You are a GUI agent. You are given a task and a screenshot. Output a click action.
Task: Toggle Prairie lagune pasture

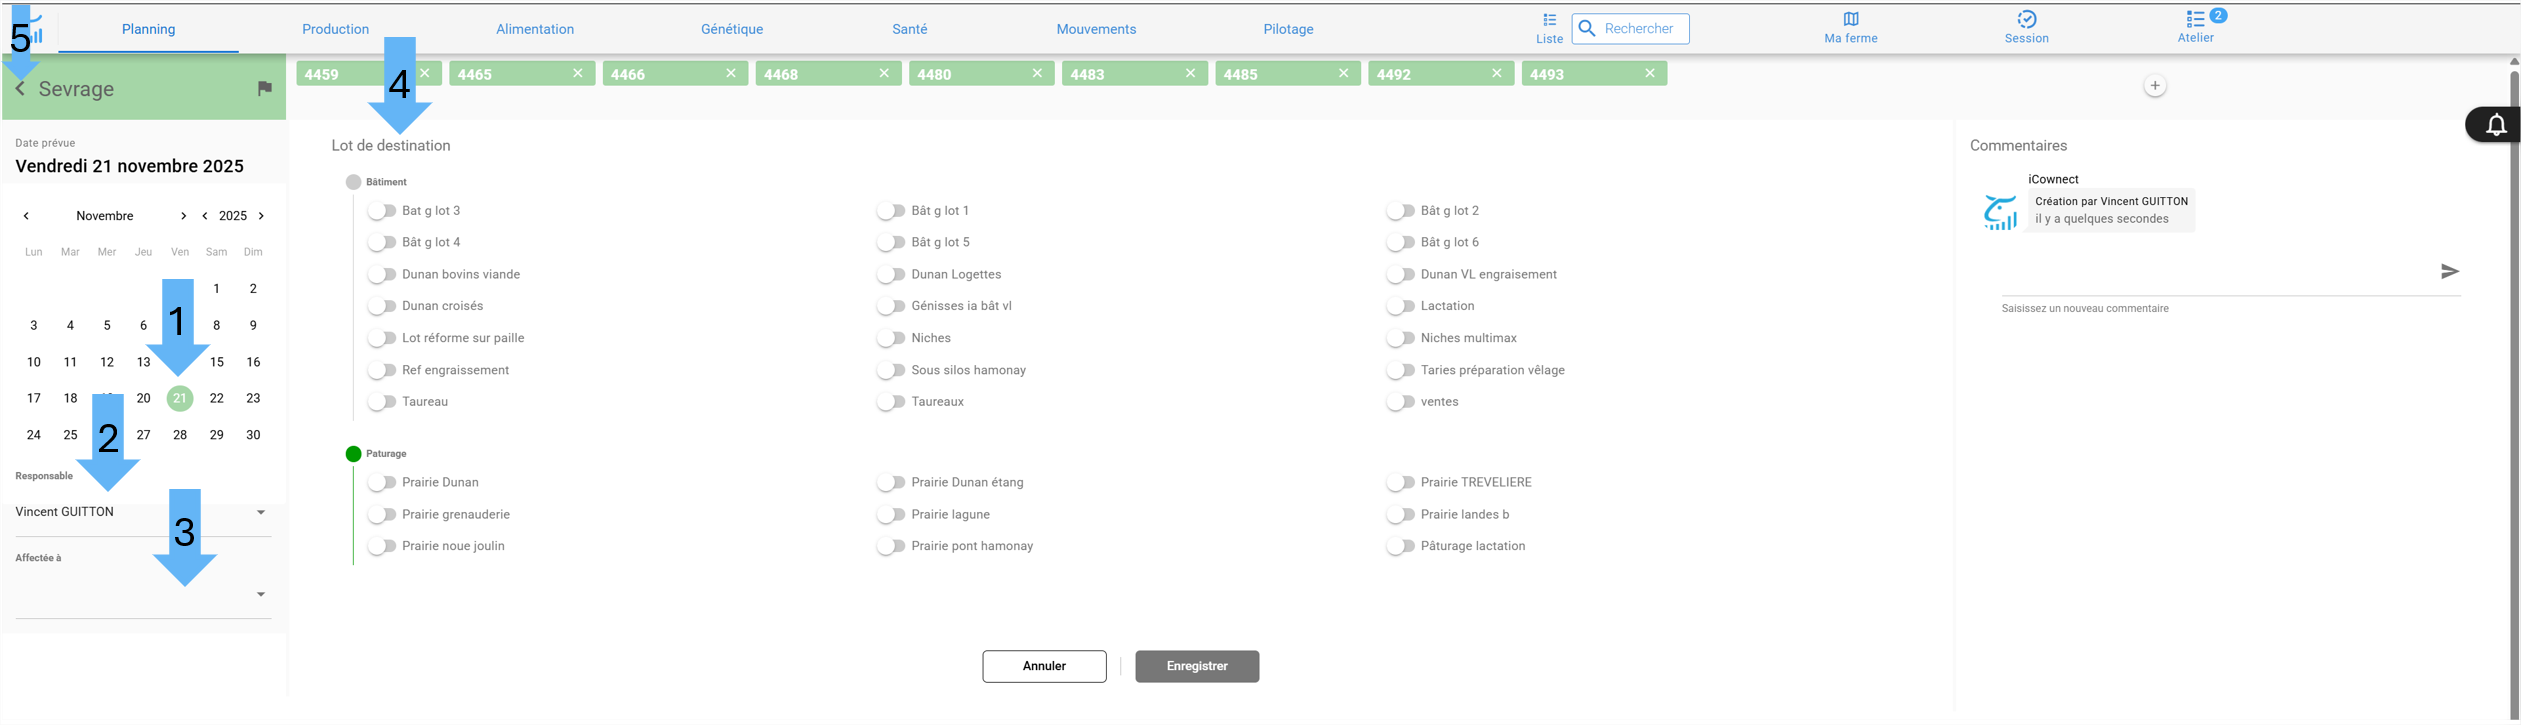tap(891, 515)
